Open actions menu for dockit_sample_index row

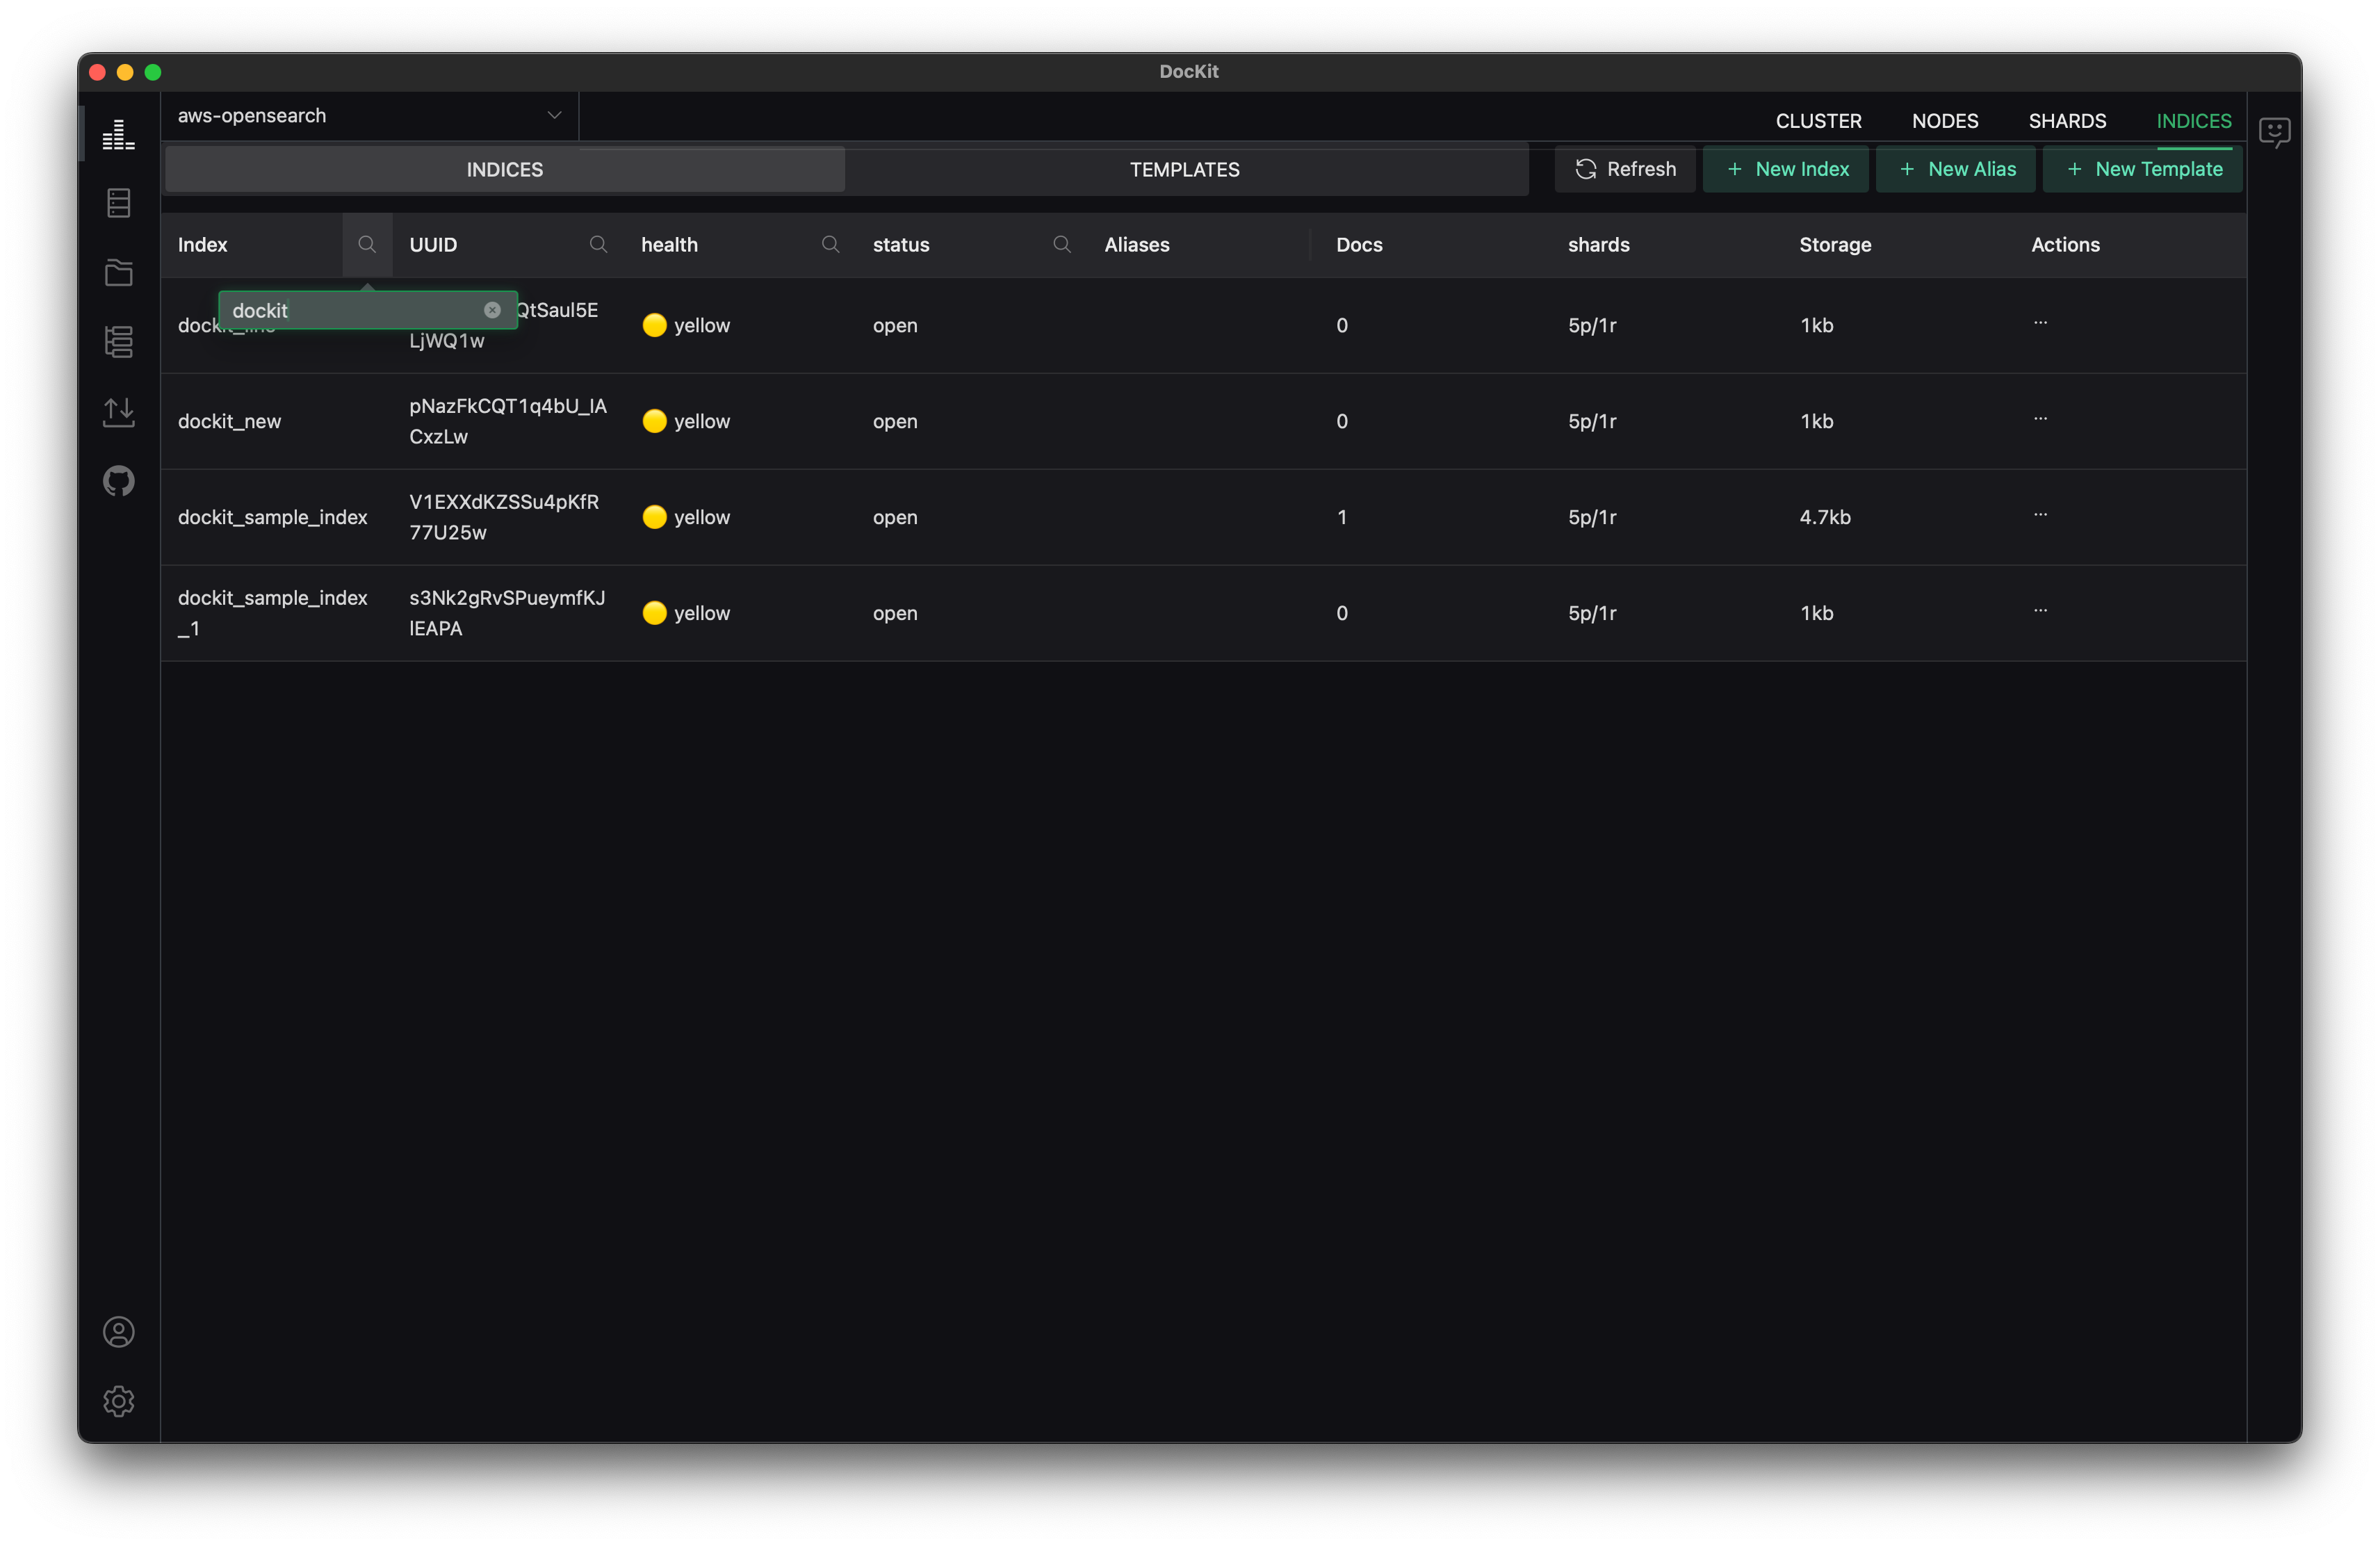[2040, 514]
